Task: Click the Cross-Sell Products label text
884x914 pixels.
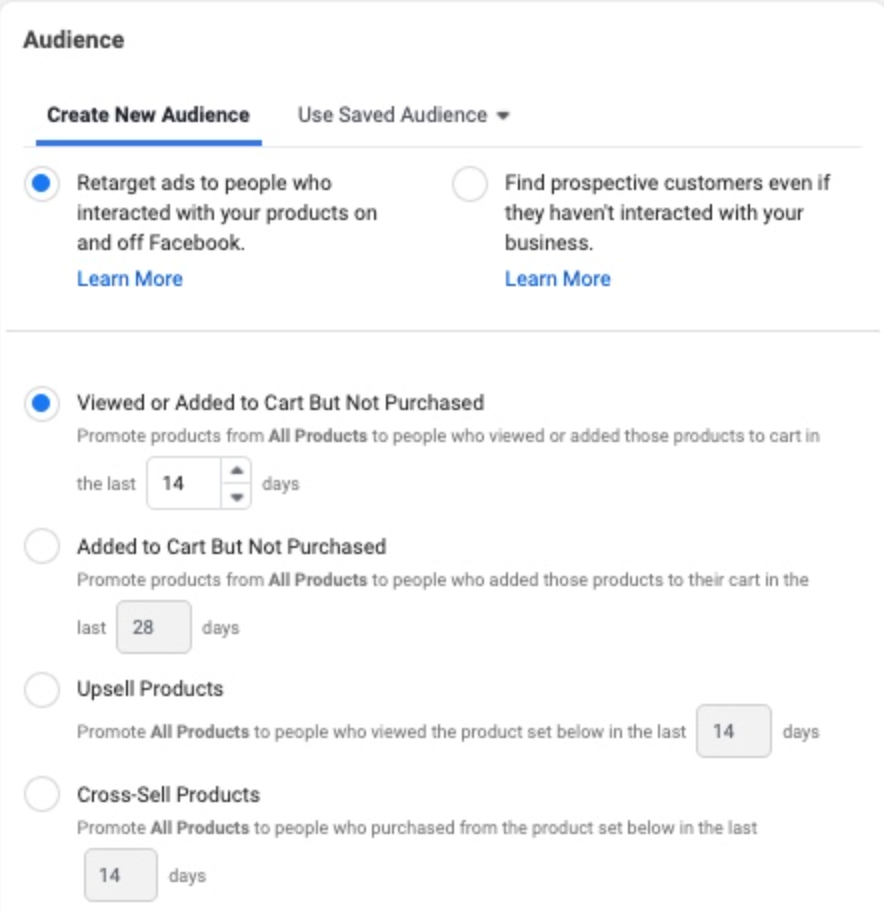Action: (168, 795)
